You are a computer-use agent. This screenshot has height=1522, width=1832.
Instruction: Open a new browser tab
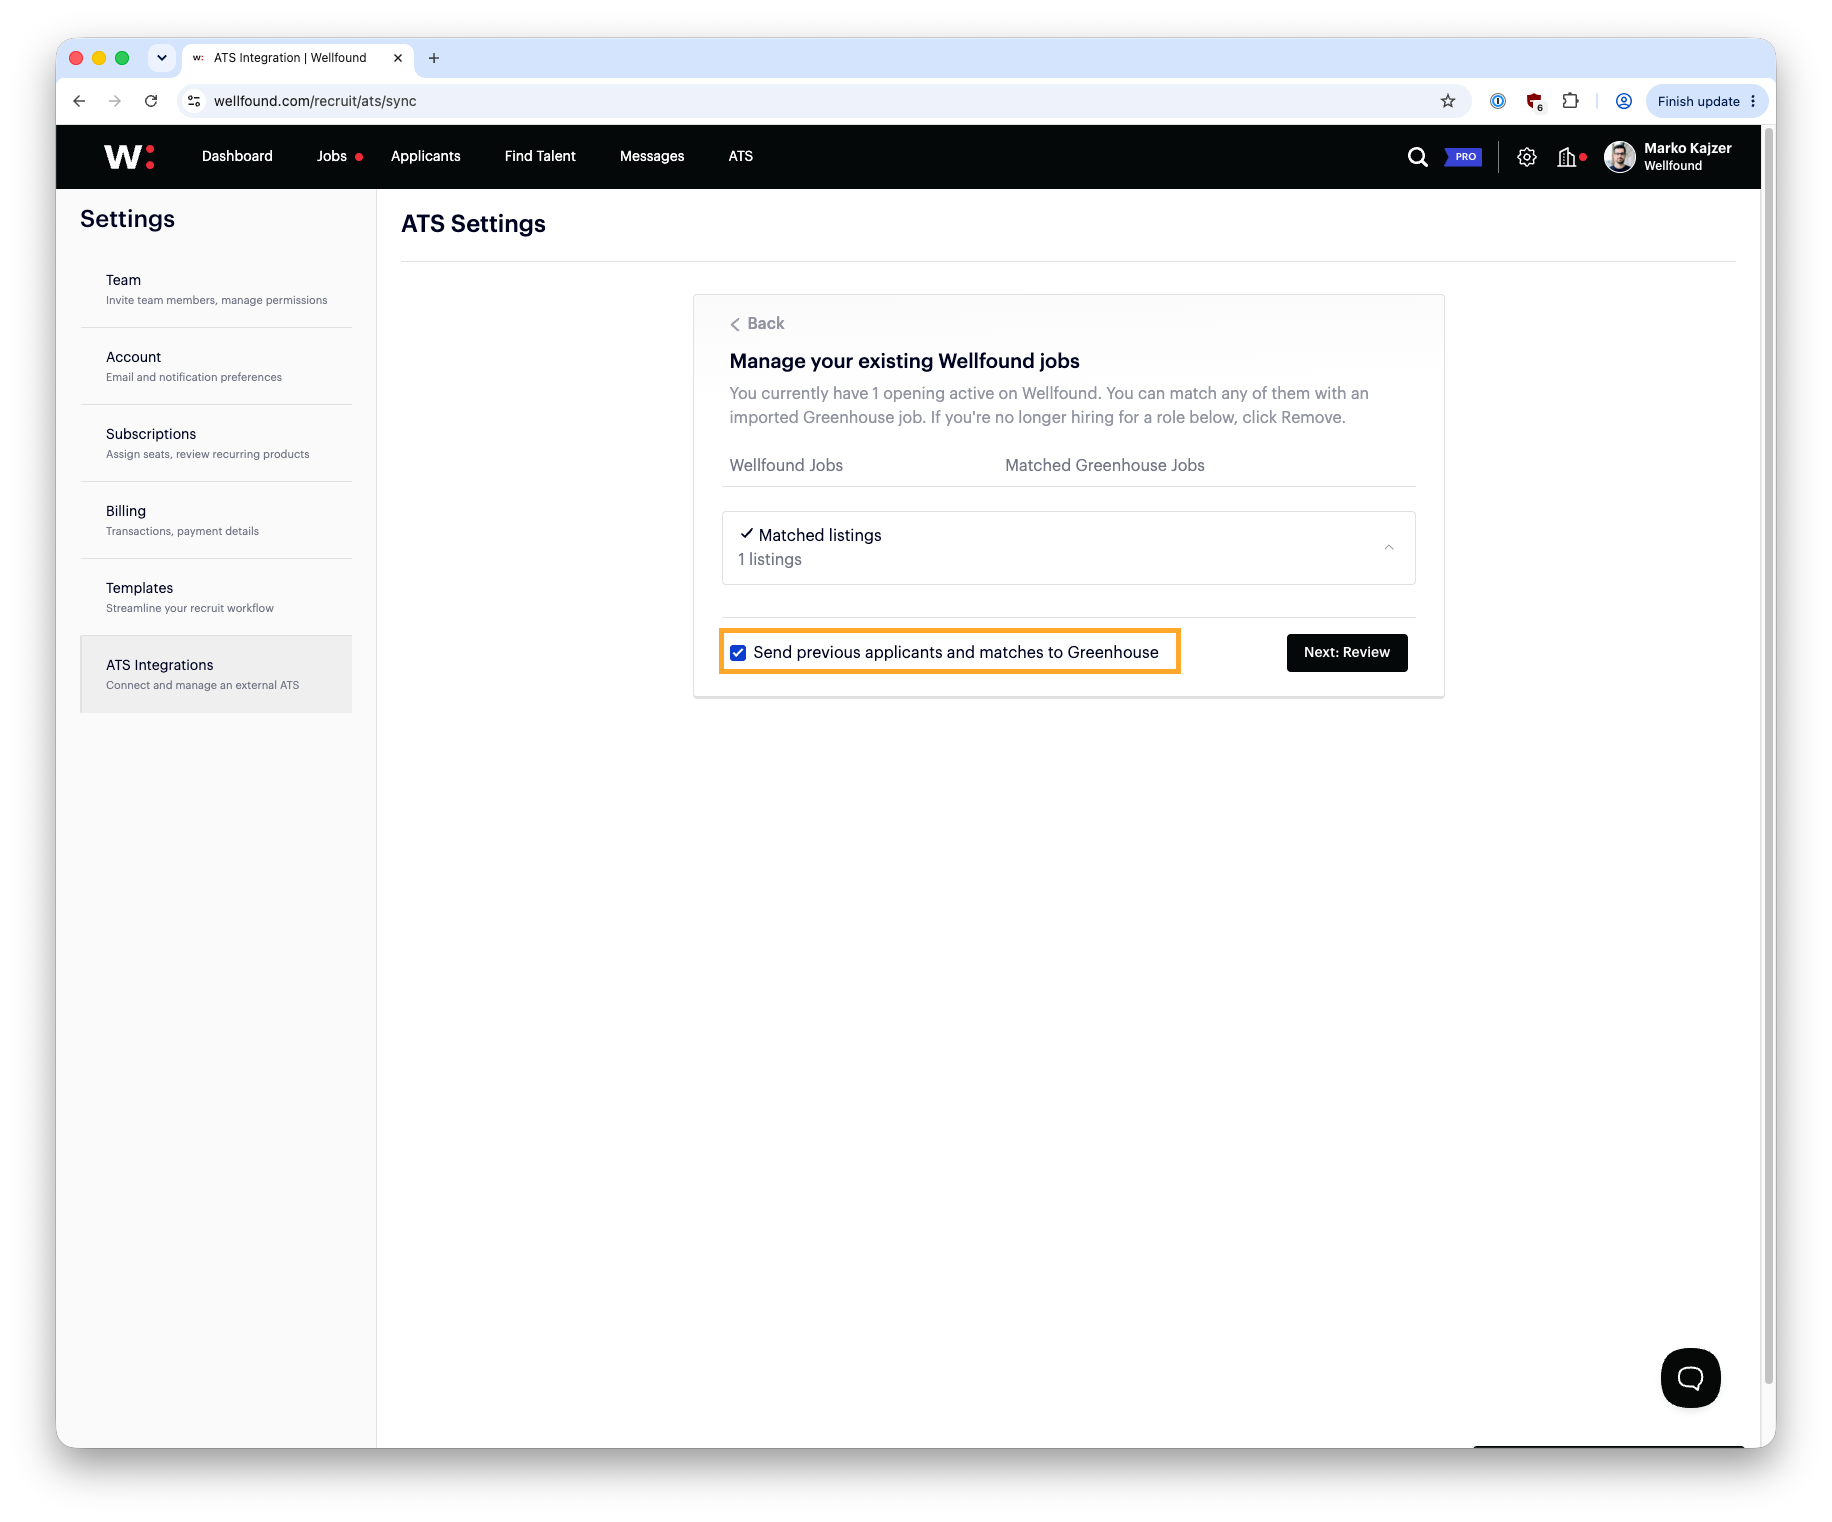(434, 58)
